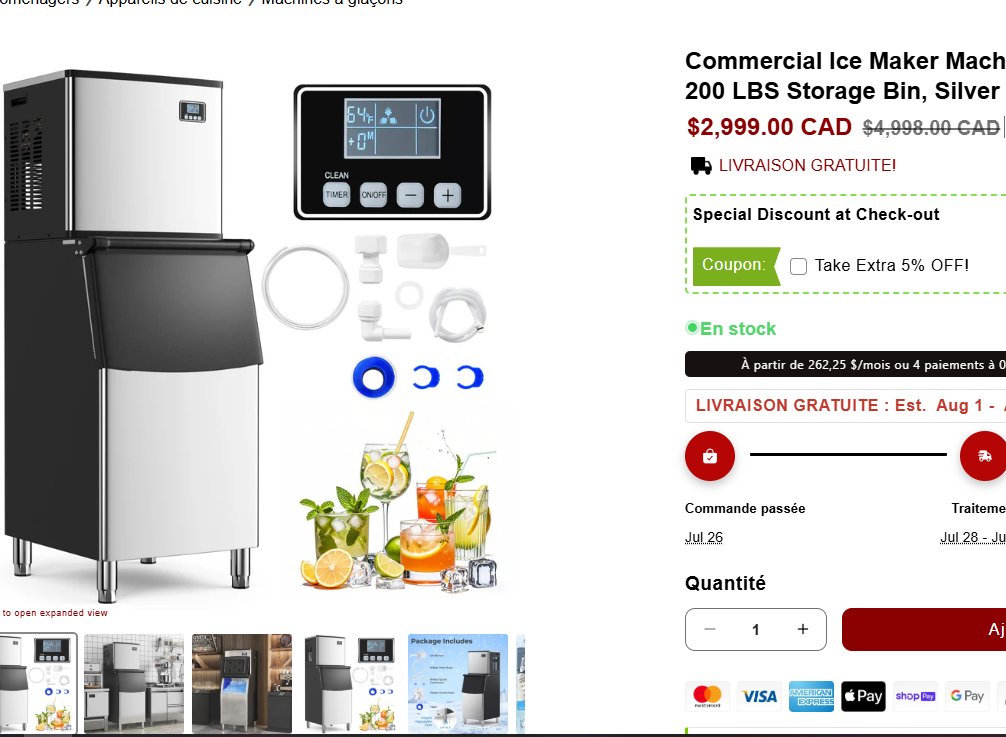
Task: Open the monthly payment plan banner
Action: pos(846,364)
